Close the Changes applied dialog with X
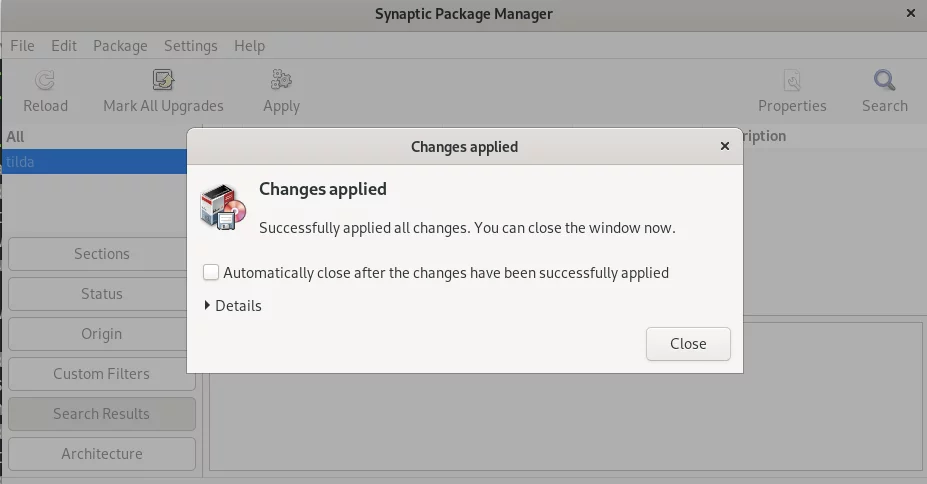The width and height of the screenshot is (927, 484). [725, 146]
